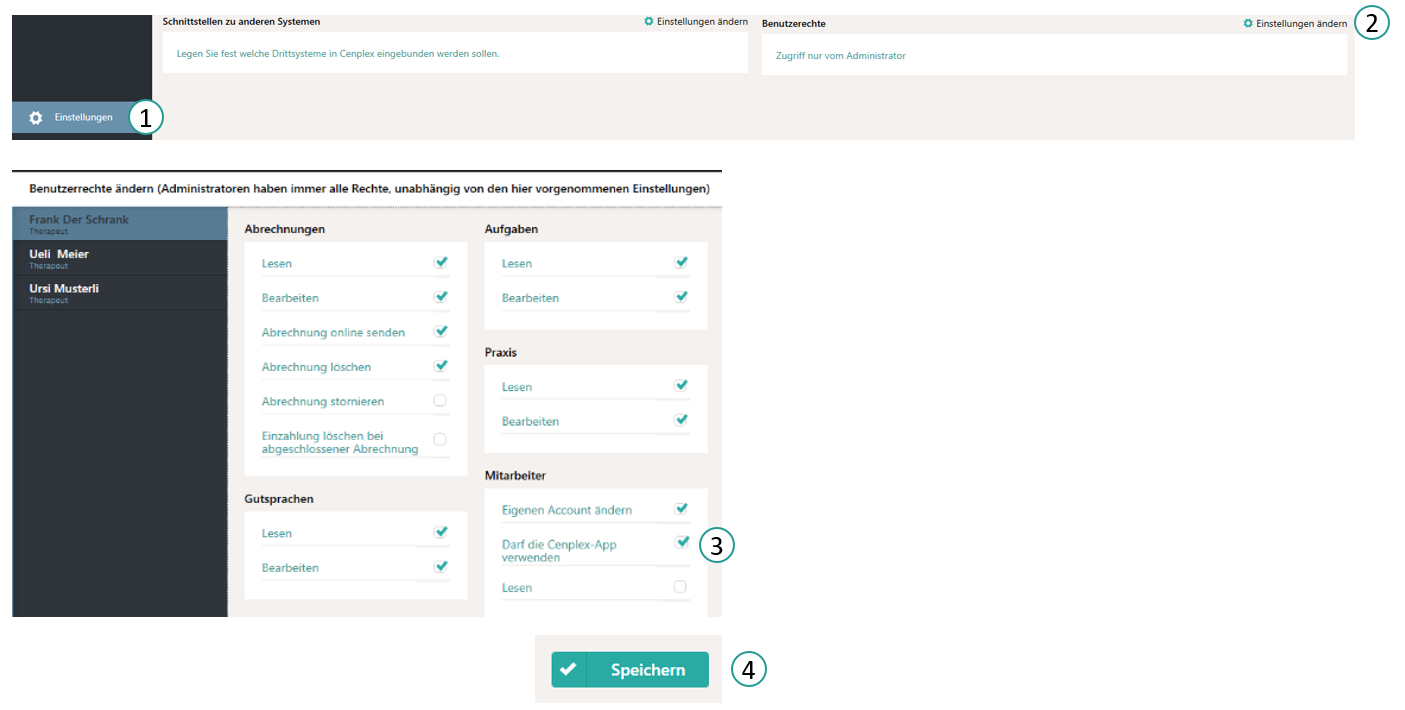
Task: Select Frank Der Schrank user entry
Action: tap(79, 223)
